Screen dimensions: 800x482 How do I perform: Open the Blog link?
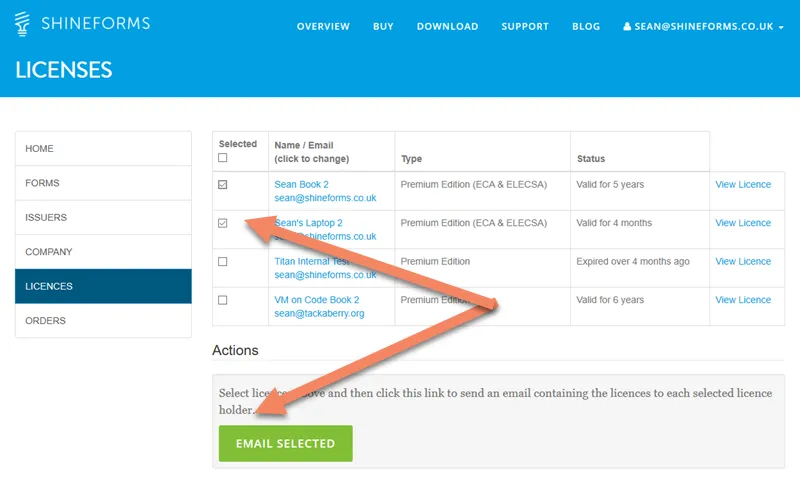tap(586, 27)
